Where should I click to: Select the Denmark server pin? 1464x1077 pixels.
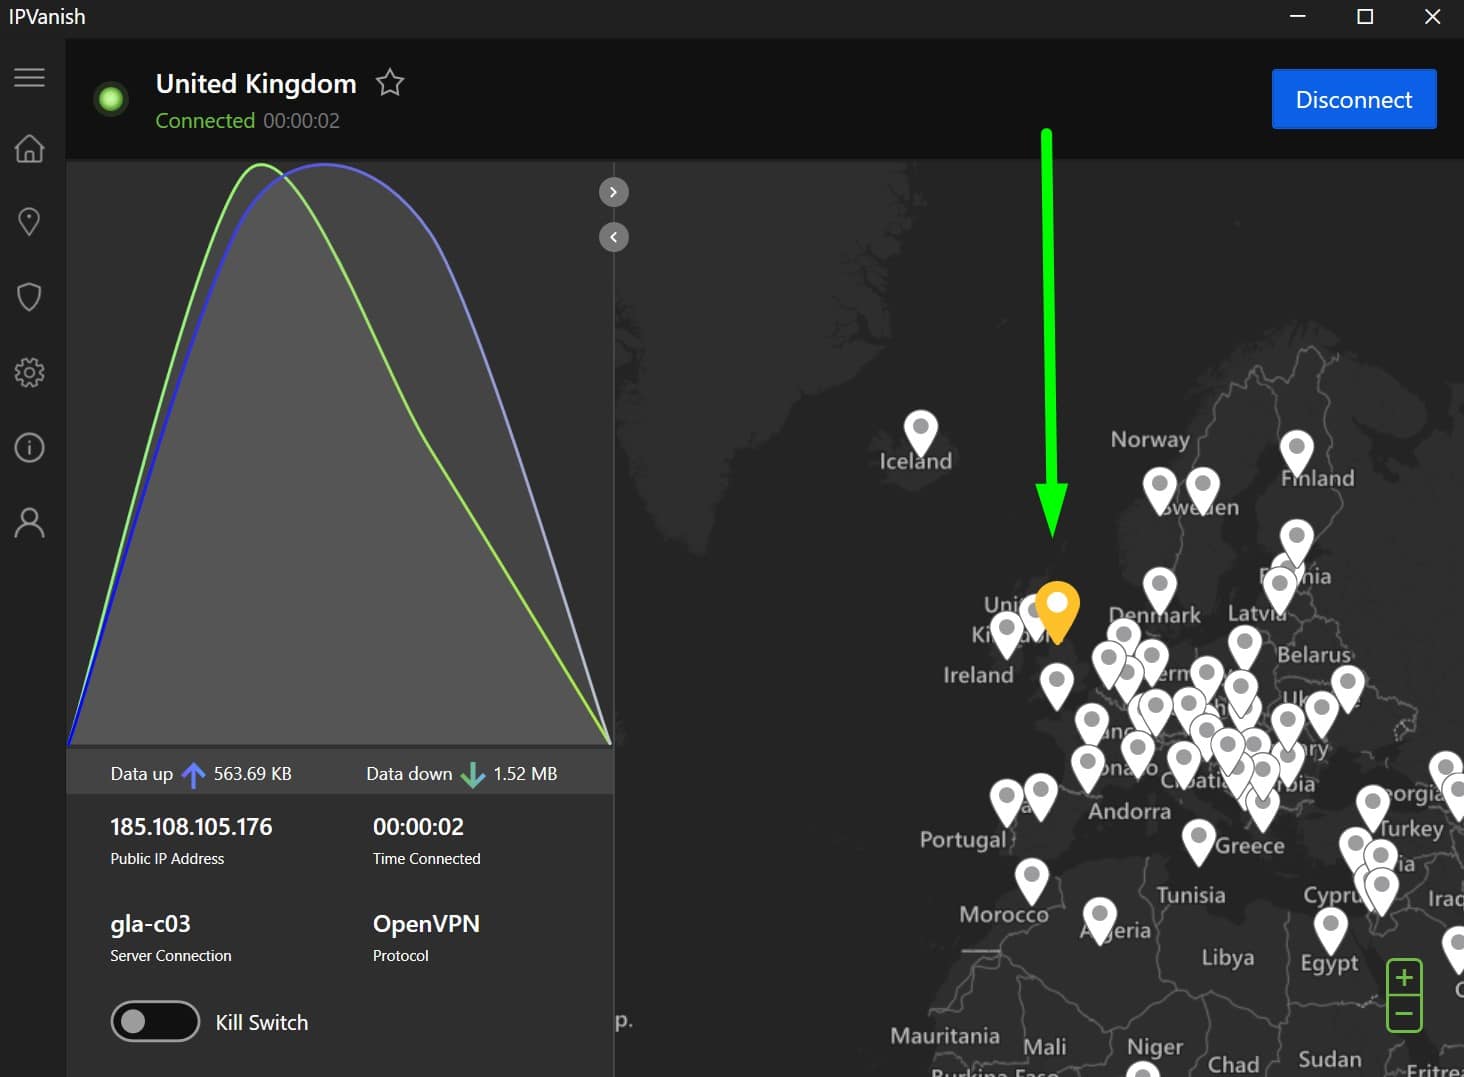[1159, 590]
